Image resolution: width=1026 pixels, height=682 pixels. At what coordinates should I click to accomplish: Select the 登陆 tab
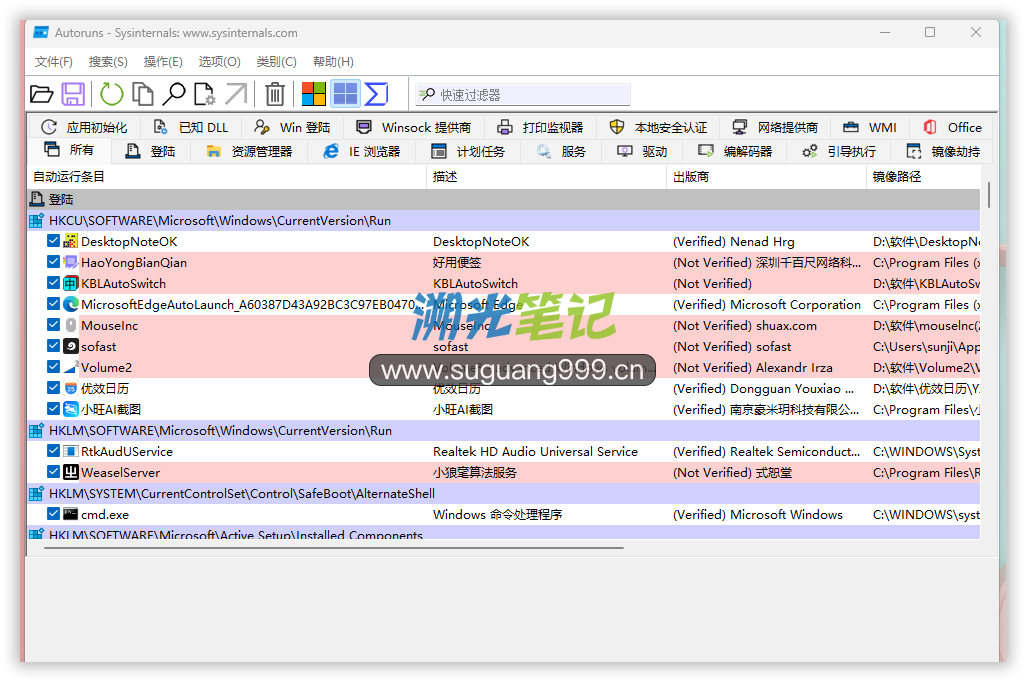coord(150,151)
